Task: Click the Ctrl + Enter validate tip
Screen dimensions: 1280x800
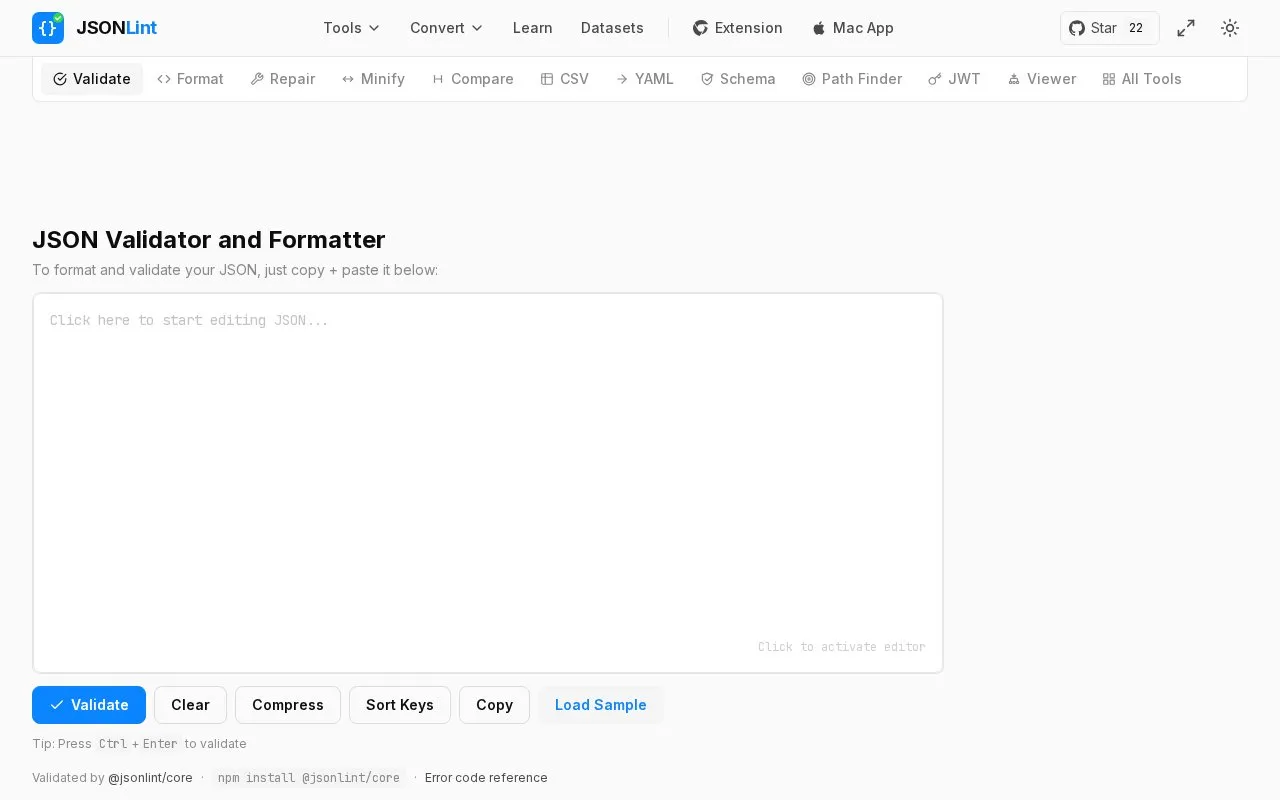Action: [x=139, y=744]
